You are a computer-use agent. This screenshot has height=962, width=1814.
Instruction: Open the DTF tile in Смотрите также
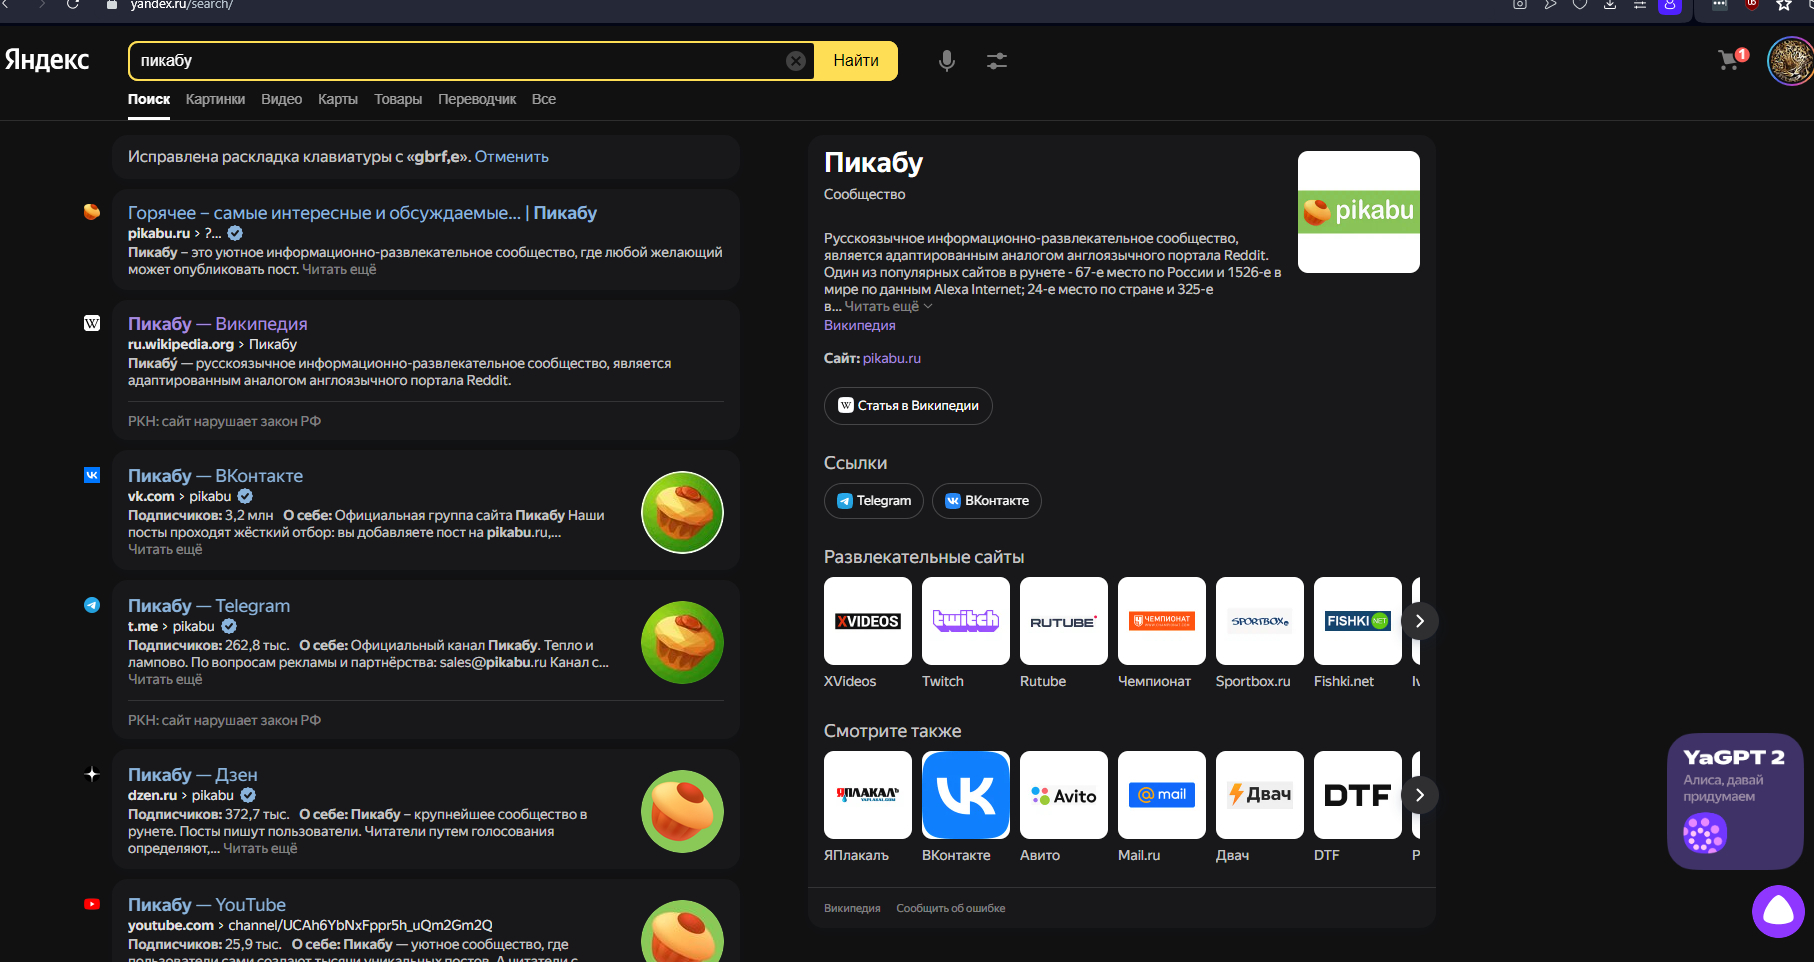pyautogui.click(x=1358, y=795)
